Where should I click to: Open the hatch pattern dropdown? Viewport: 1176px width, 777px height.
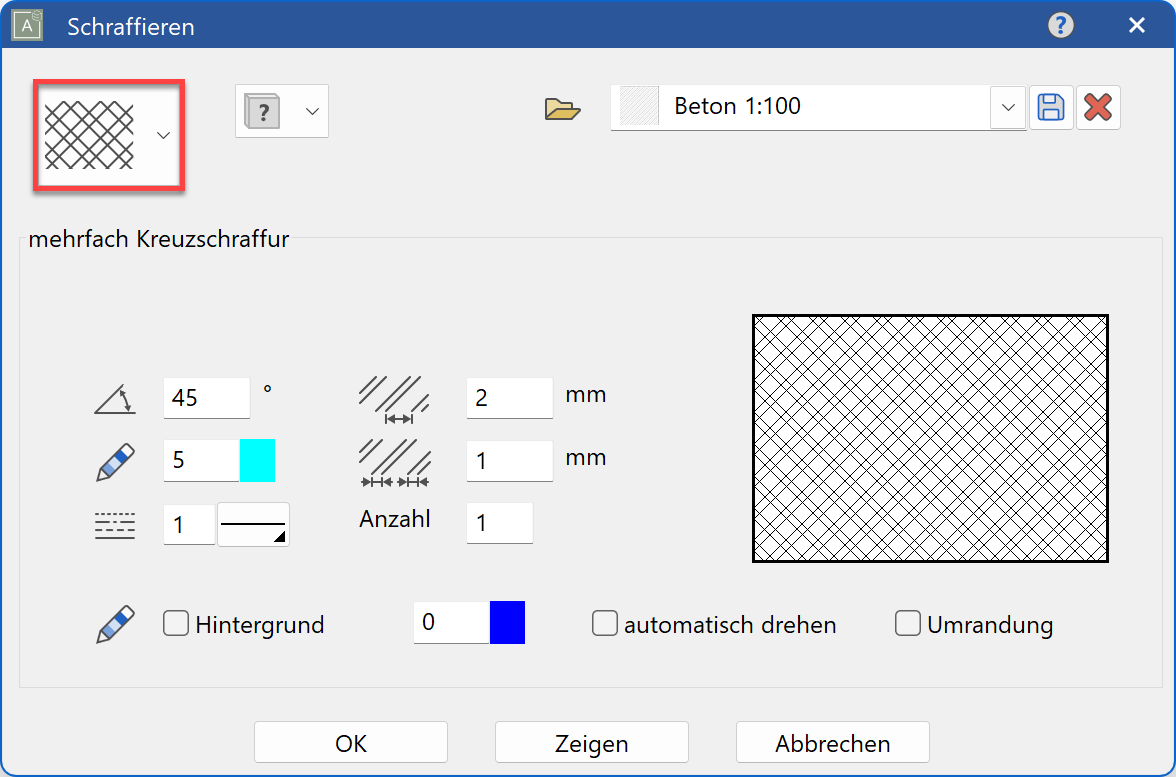[x=163, y=134]
